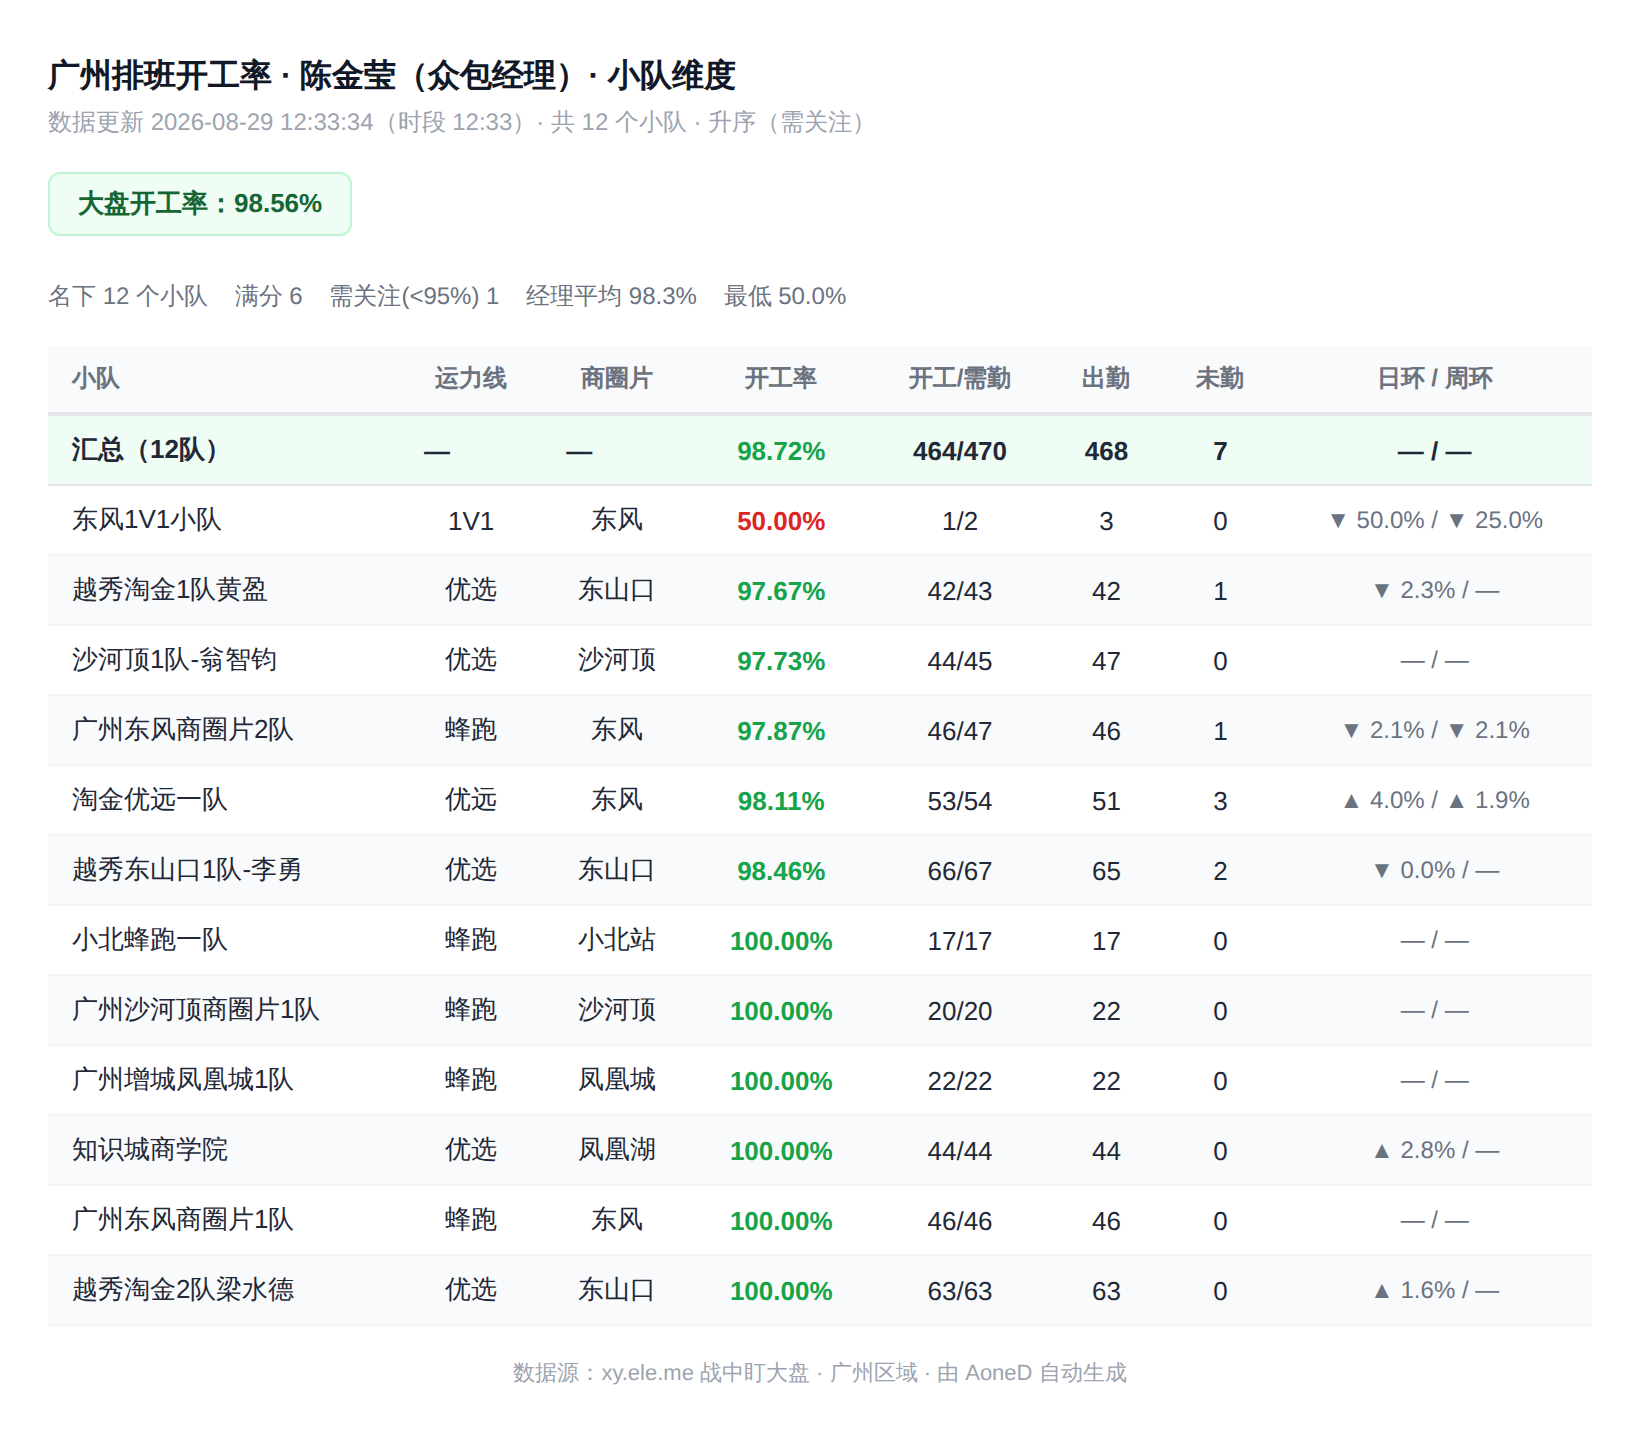1640x1444 pixels.
Task: Select the 东风1V1小队 team name
Action: tap(147, 520)
